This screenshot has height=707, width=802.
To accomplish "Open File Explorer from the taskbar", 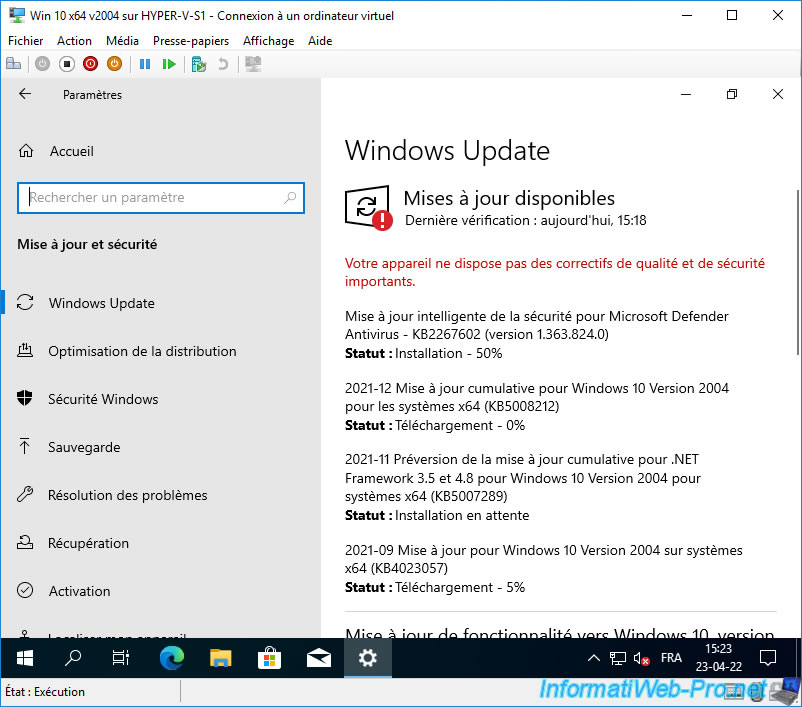I will (220, 658).
